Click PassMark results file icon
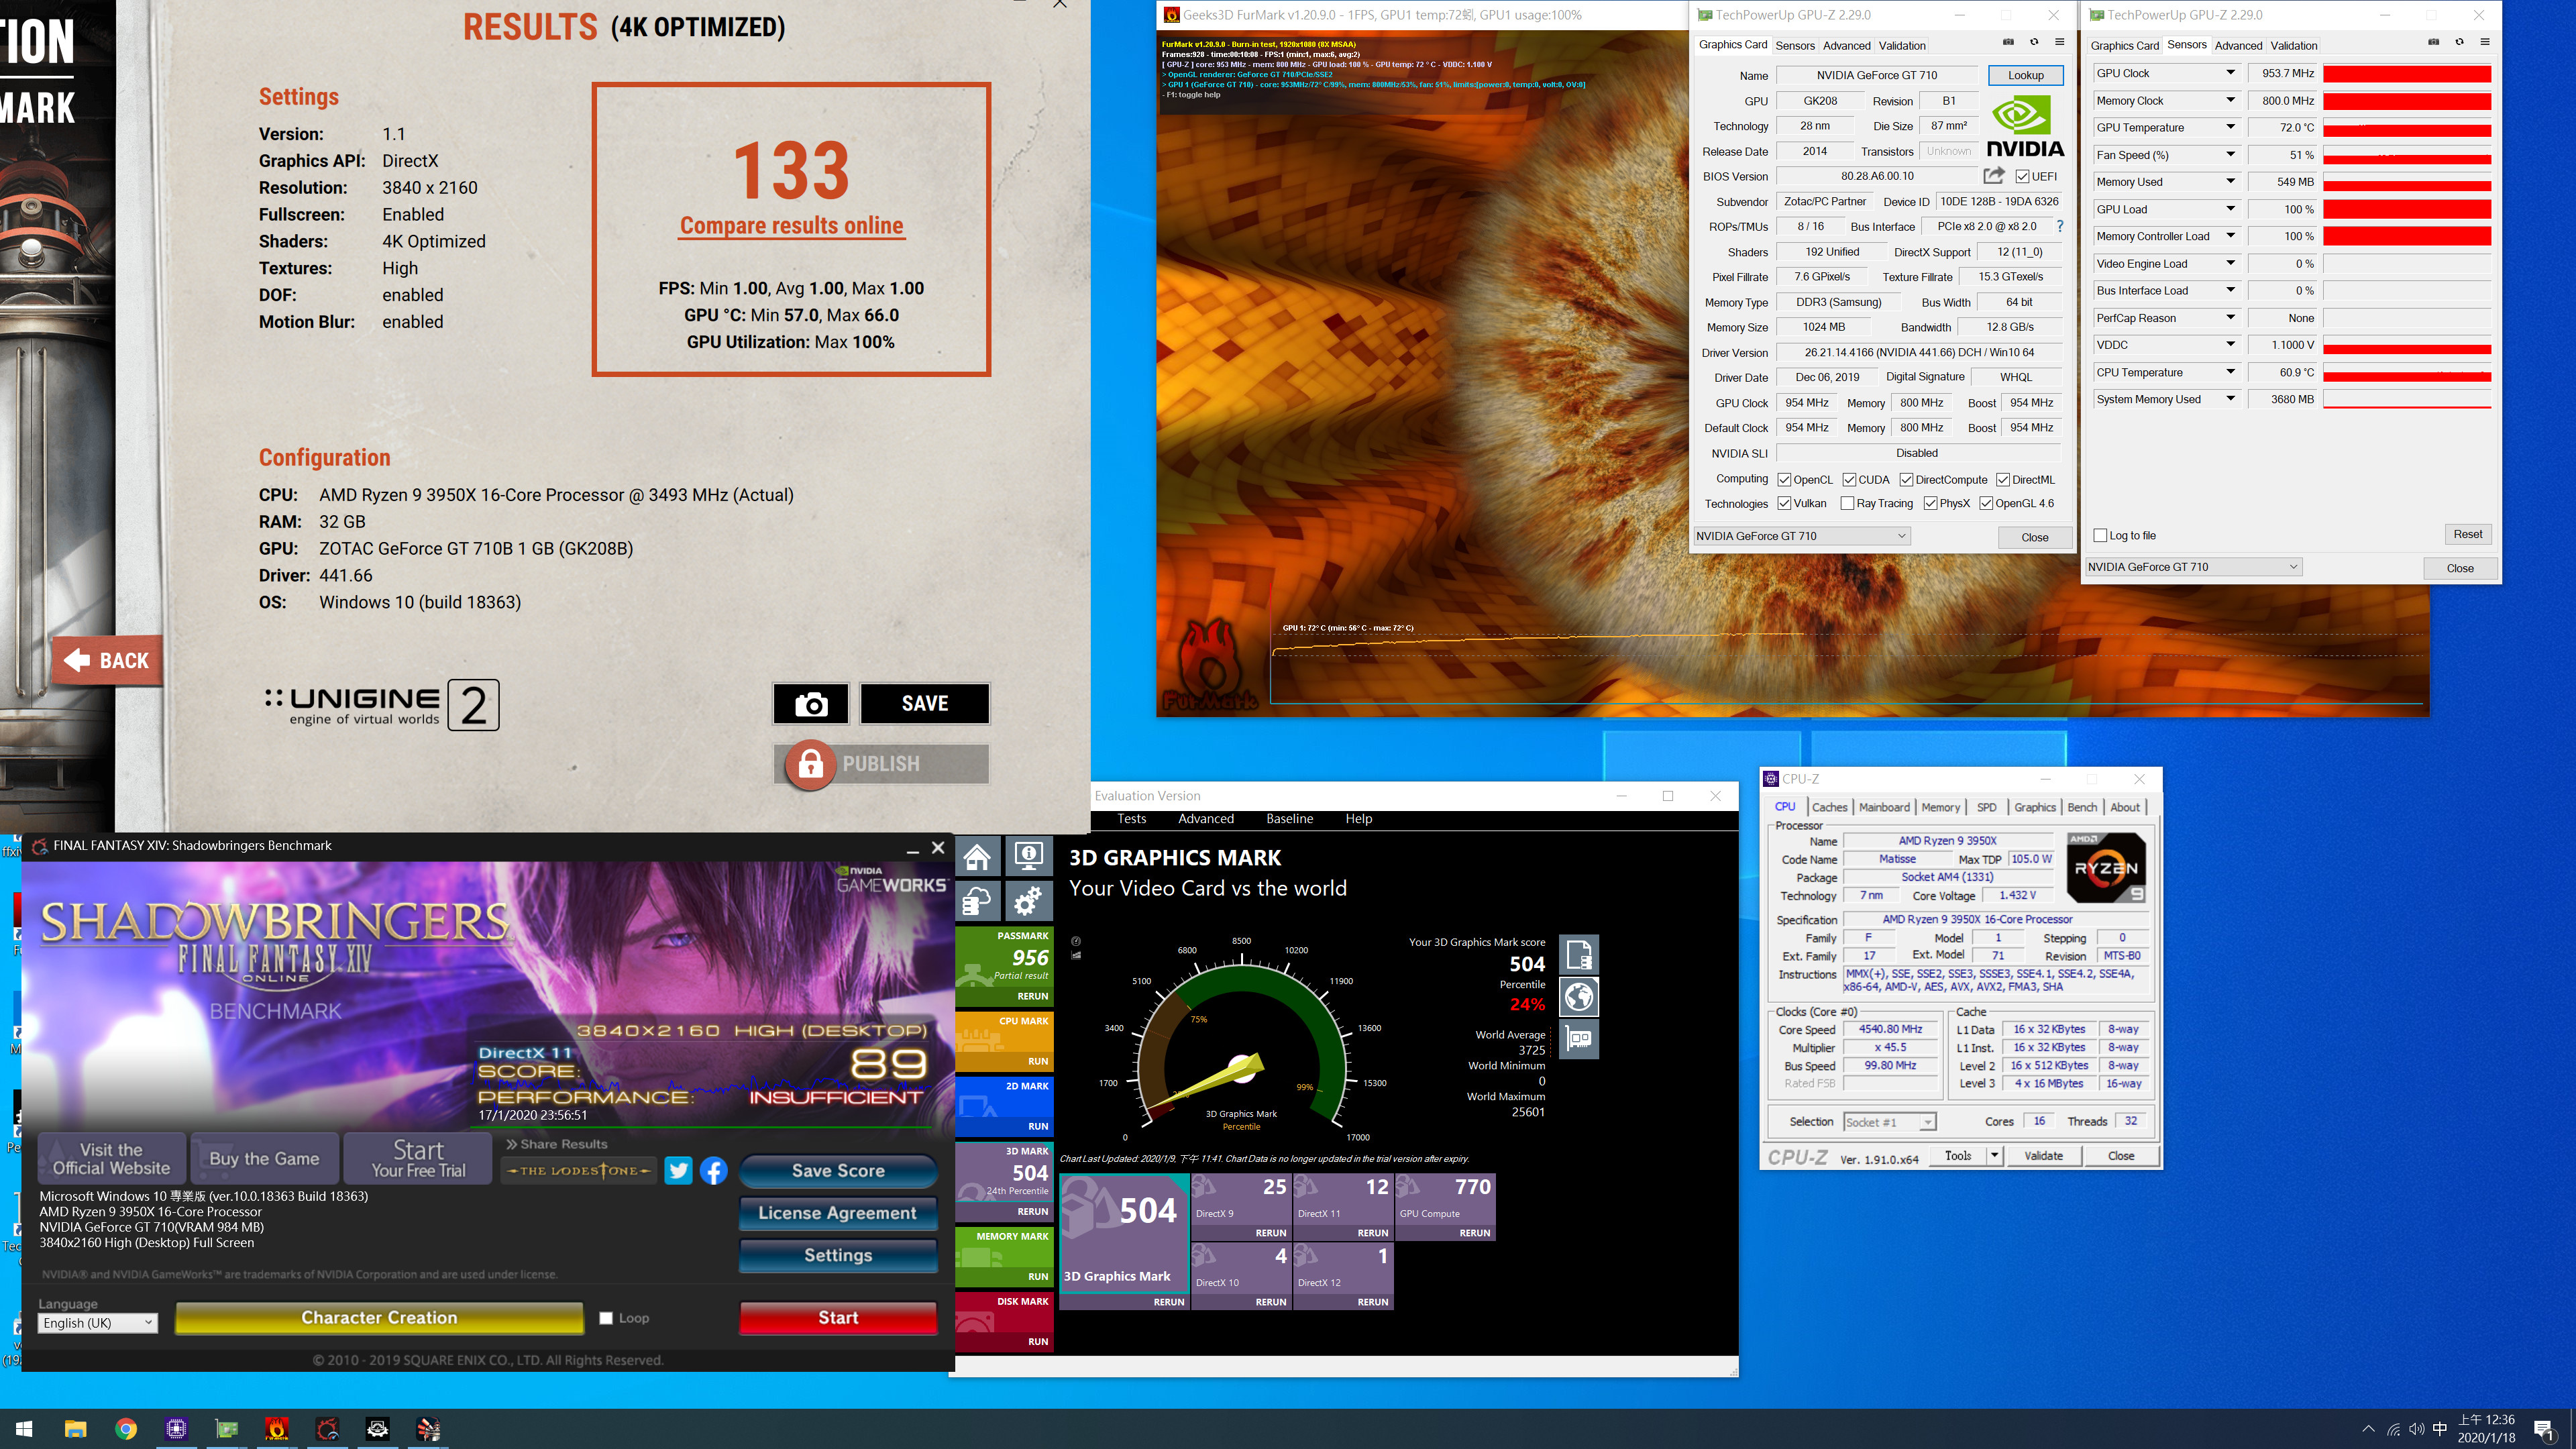Viewport: 2576px width, 1449px height. point(1579,954)
